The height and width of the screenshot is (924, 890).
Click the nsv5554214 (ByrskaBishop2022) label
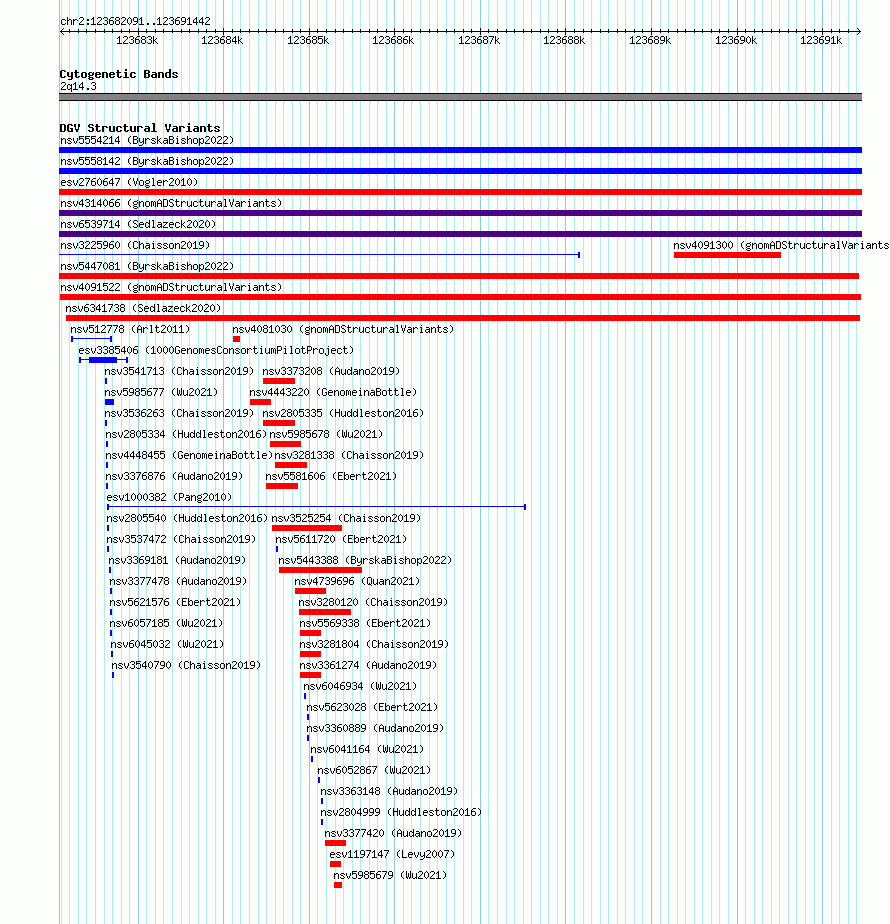(147, 140)
